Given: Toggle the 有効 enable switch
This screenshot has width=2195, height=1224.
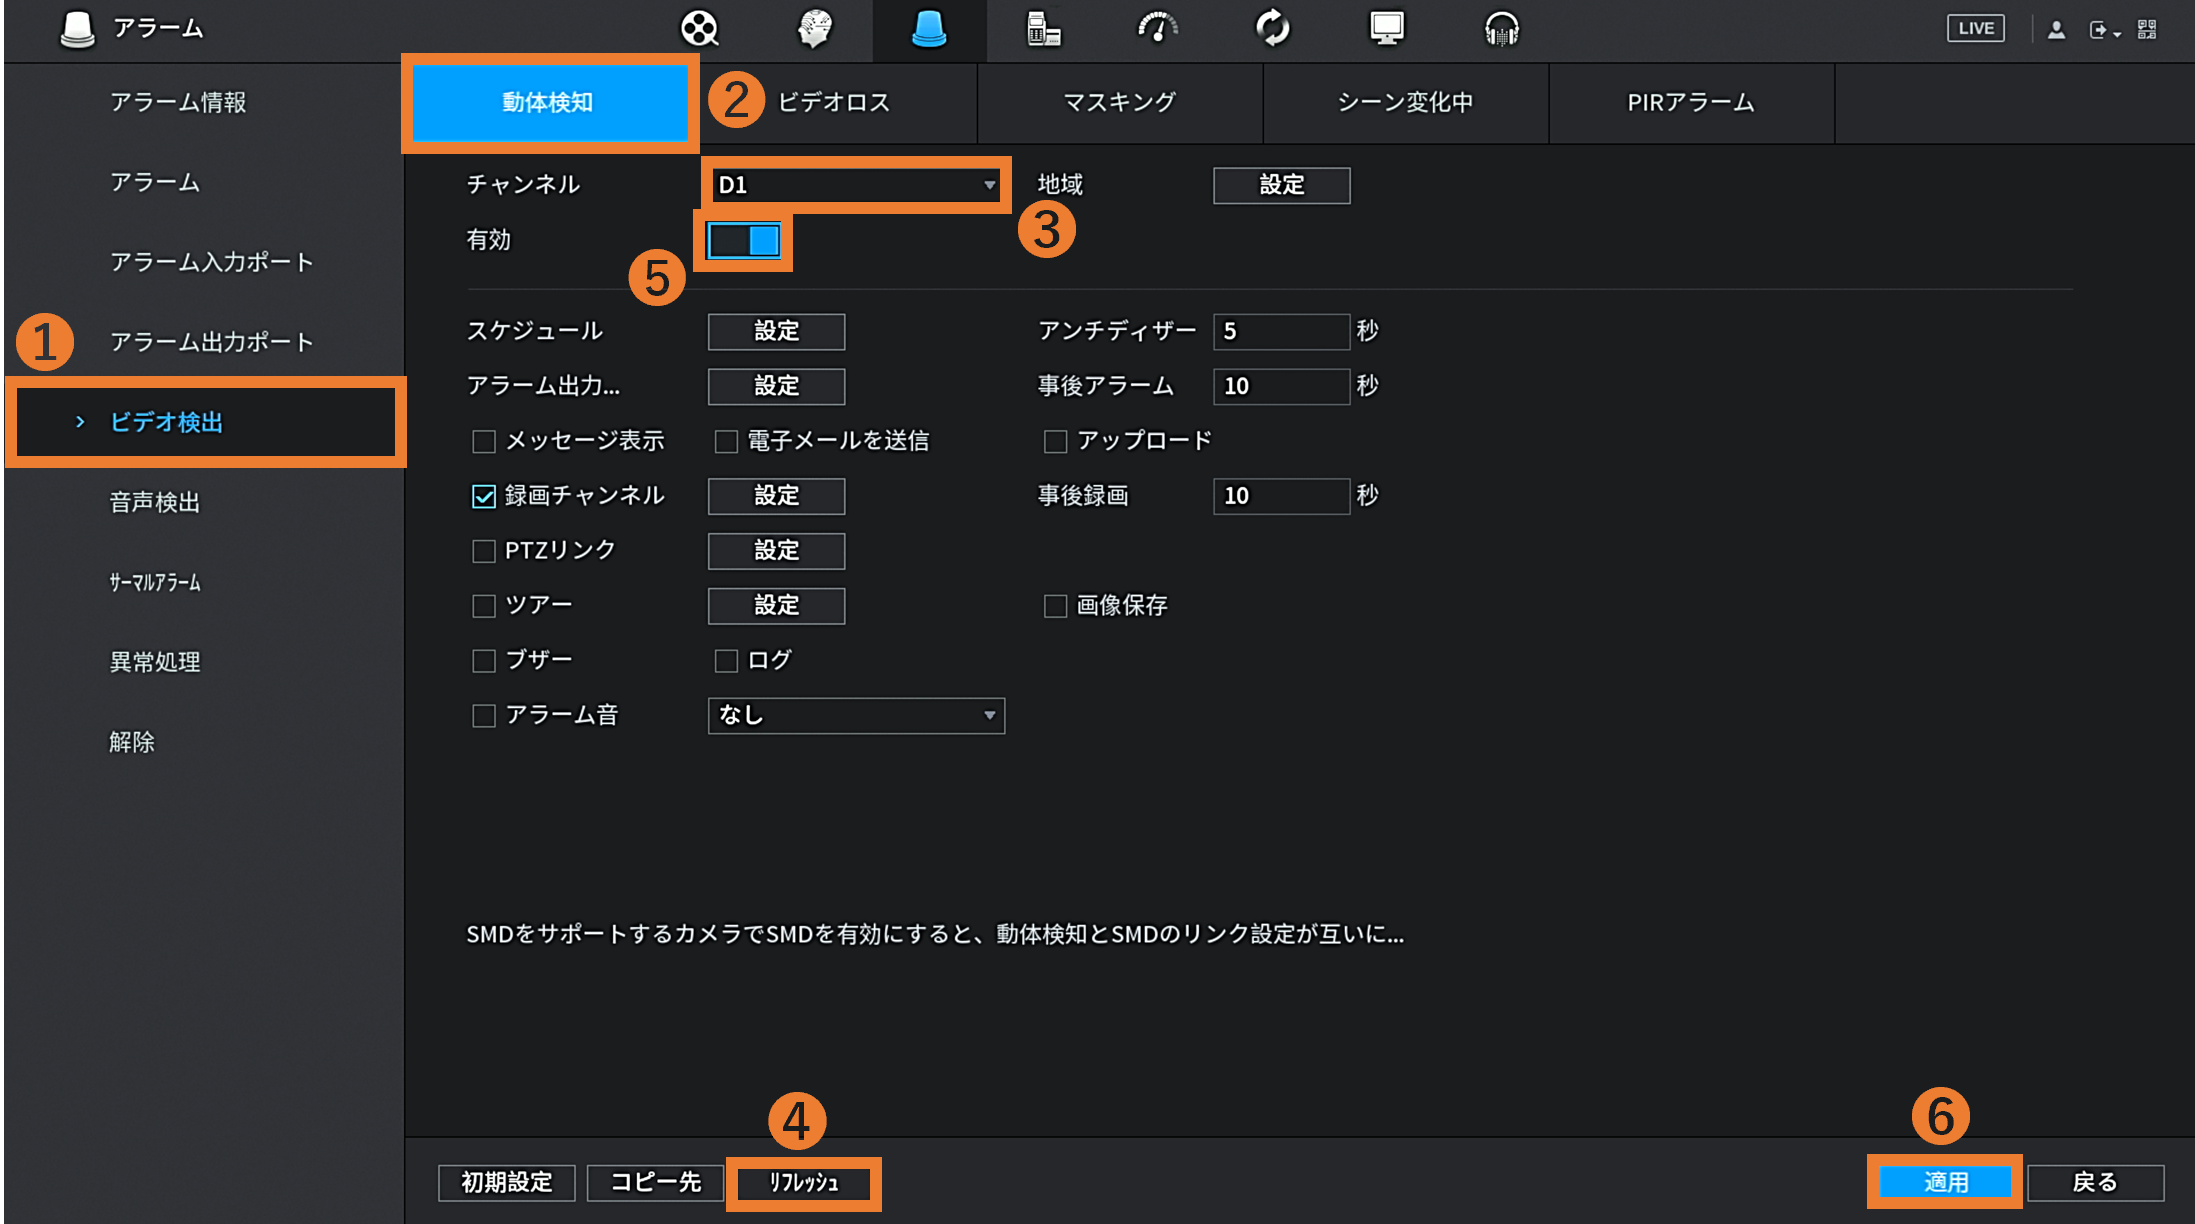Looking at the screenshot, I should tap(744, 240).
